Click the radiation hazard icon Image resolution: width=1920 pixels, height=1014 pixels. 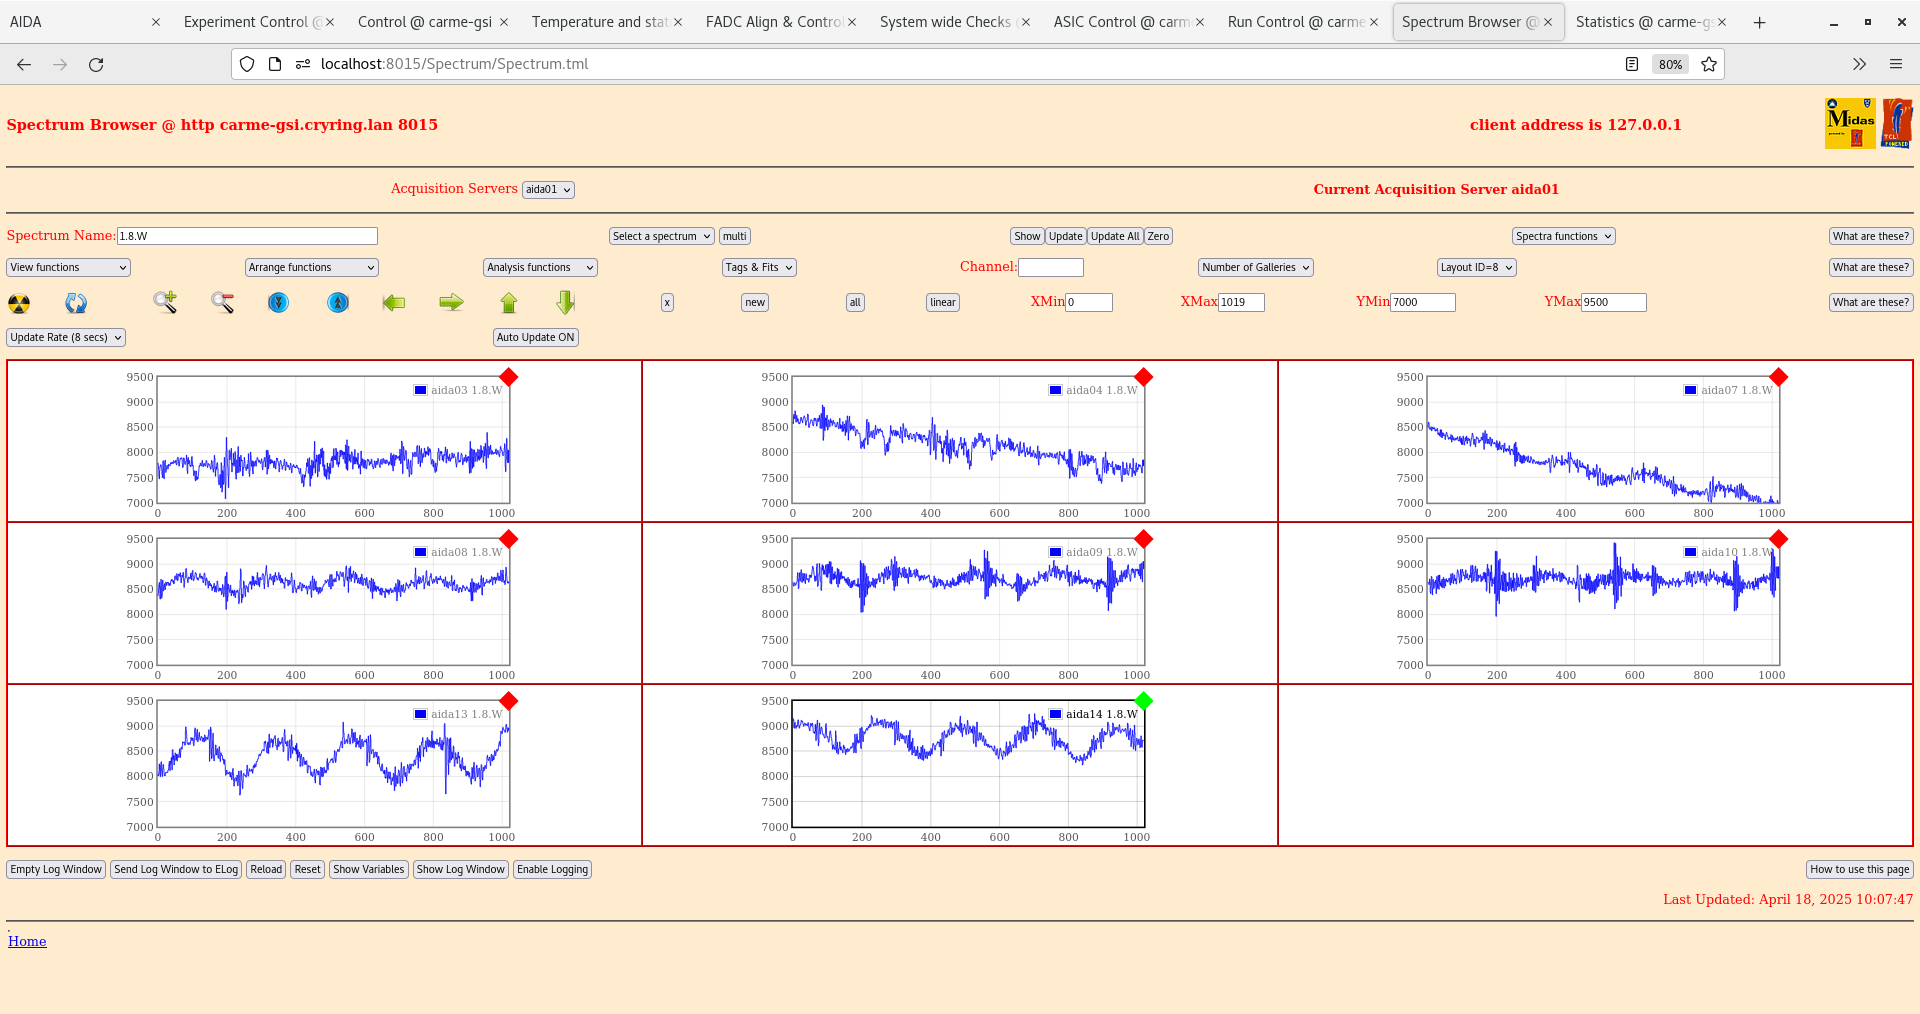click(x=19, y=303)
